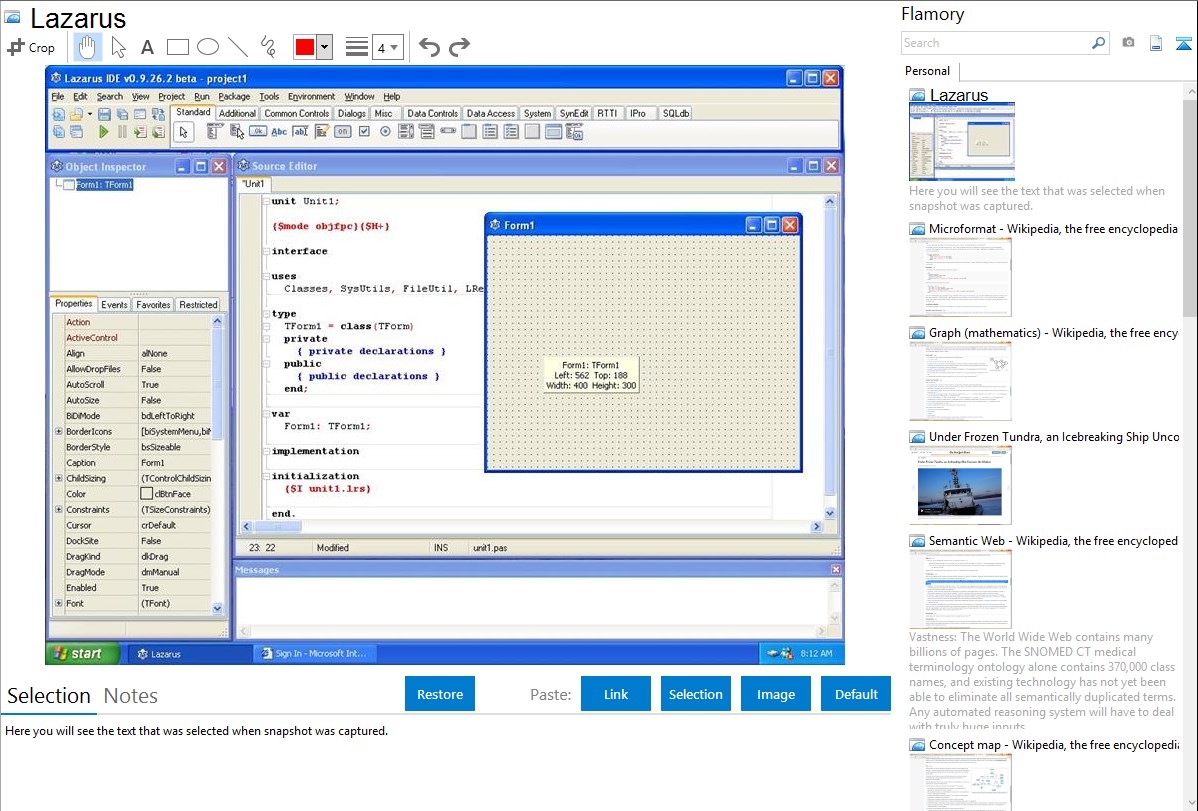This screenshot has width=1198, height=811.
Task: Pick the Ok button component in Lazarus palette
Action: pyautogui.click(x=257, y=131)
